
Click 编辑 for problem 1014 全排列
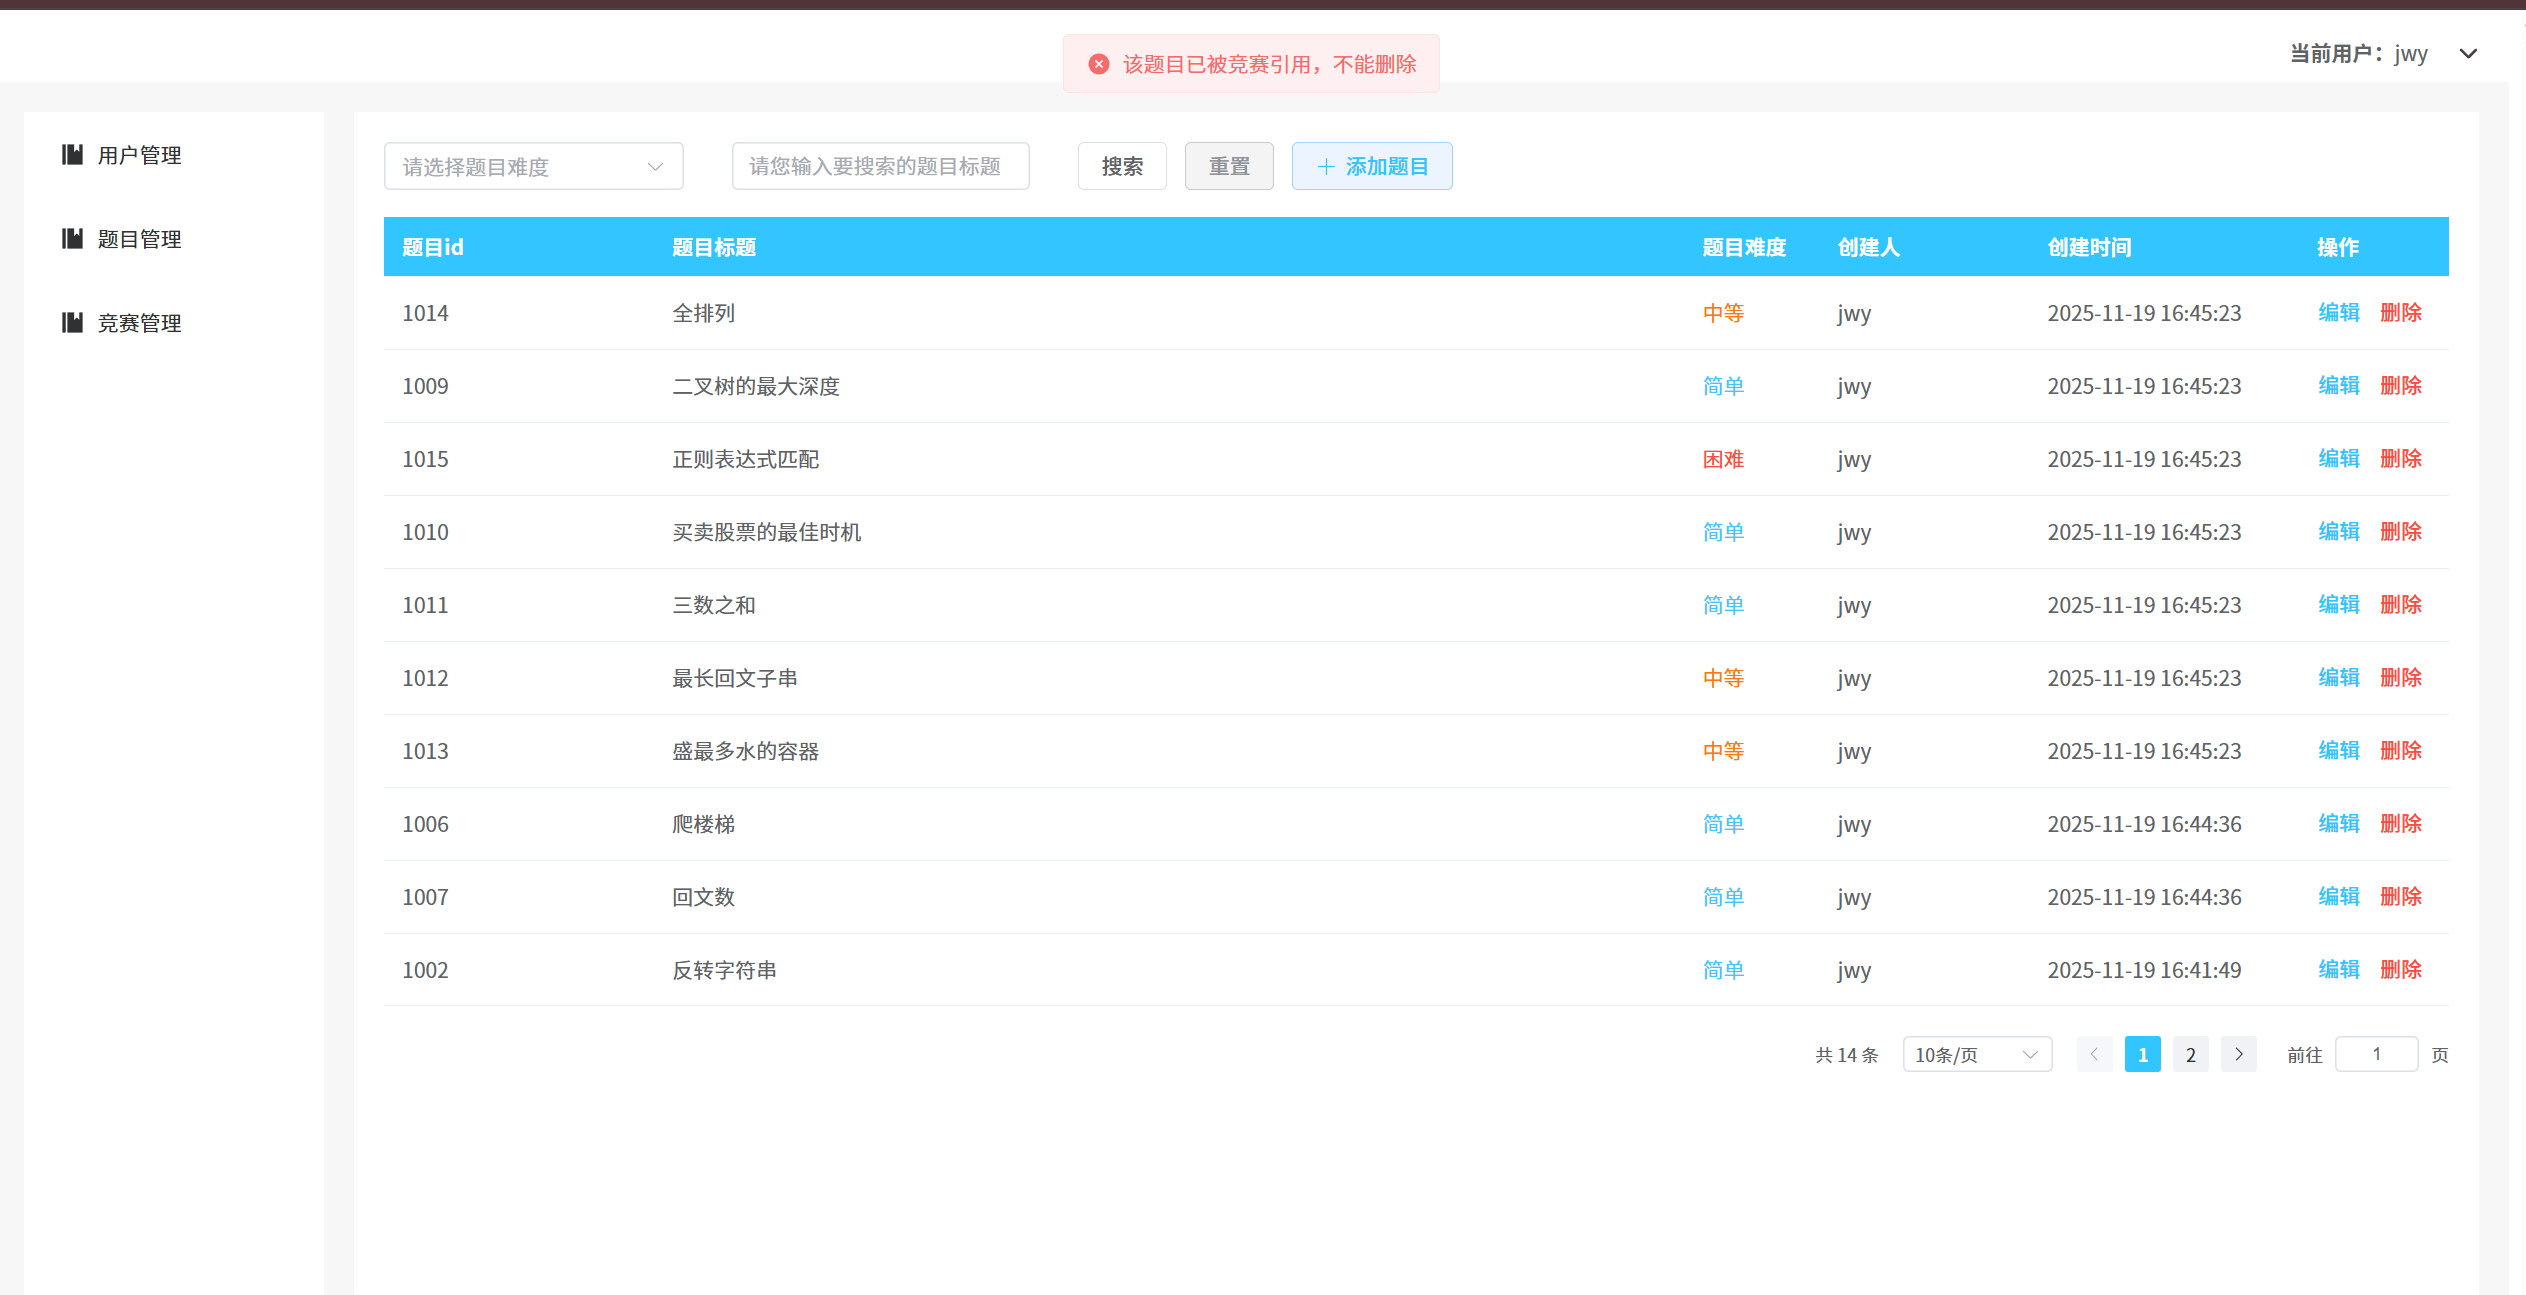(x=2338, y=312)
